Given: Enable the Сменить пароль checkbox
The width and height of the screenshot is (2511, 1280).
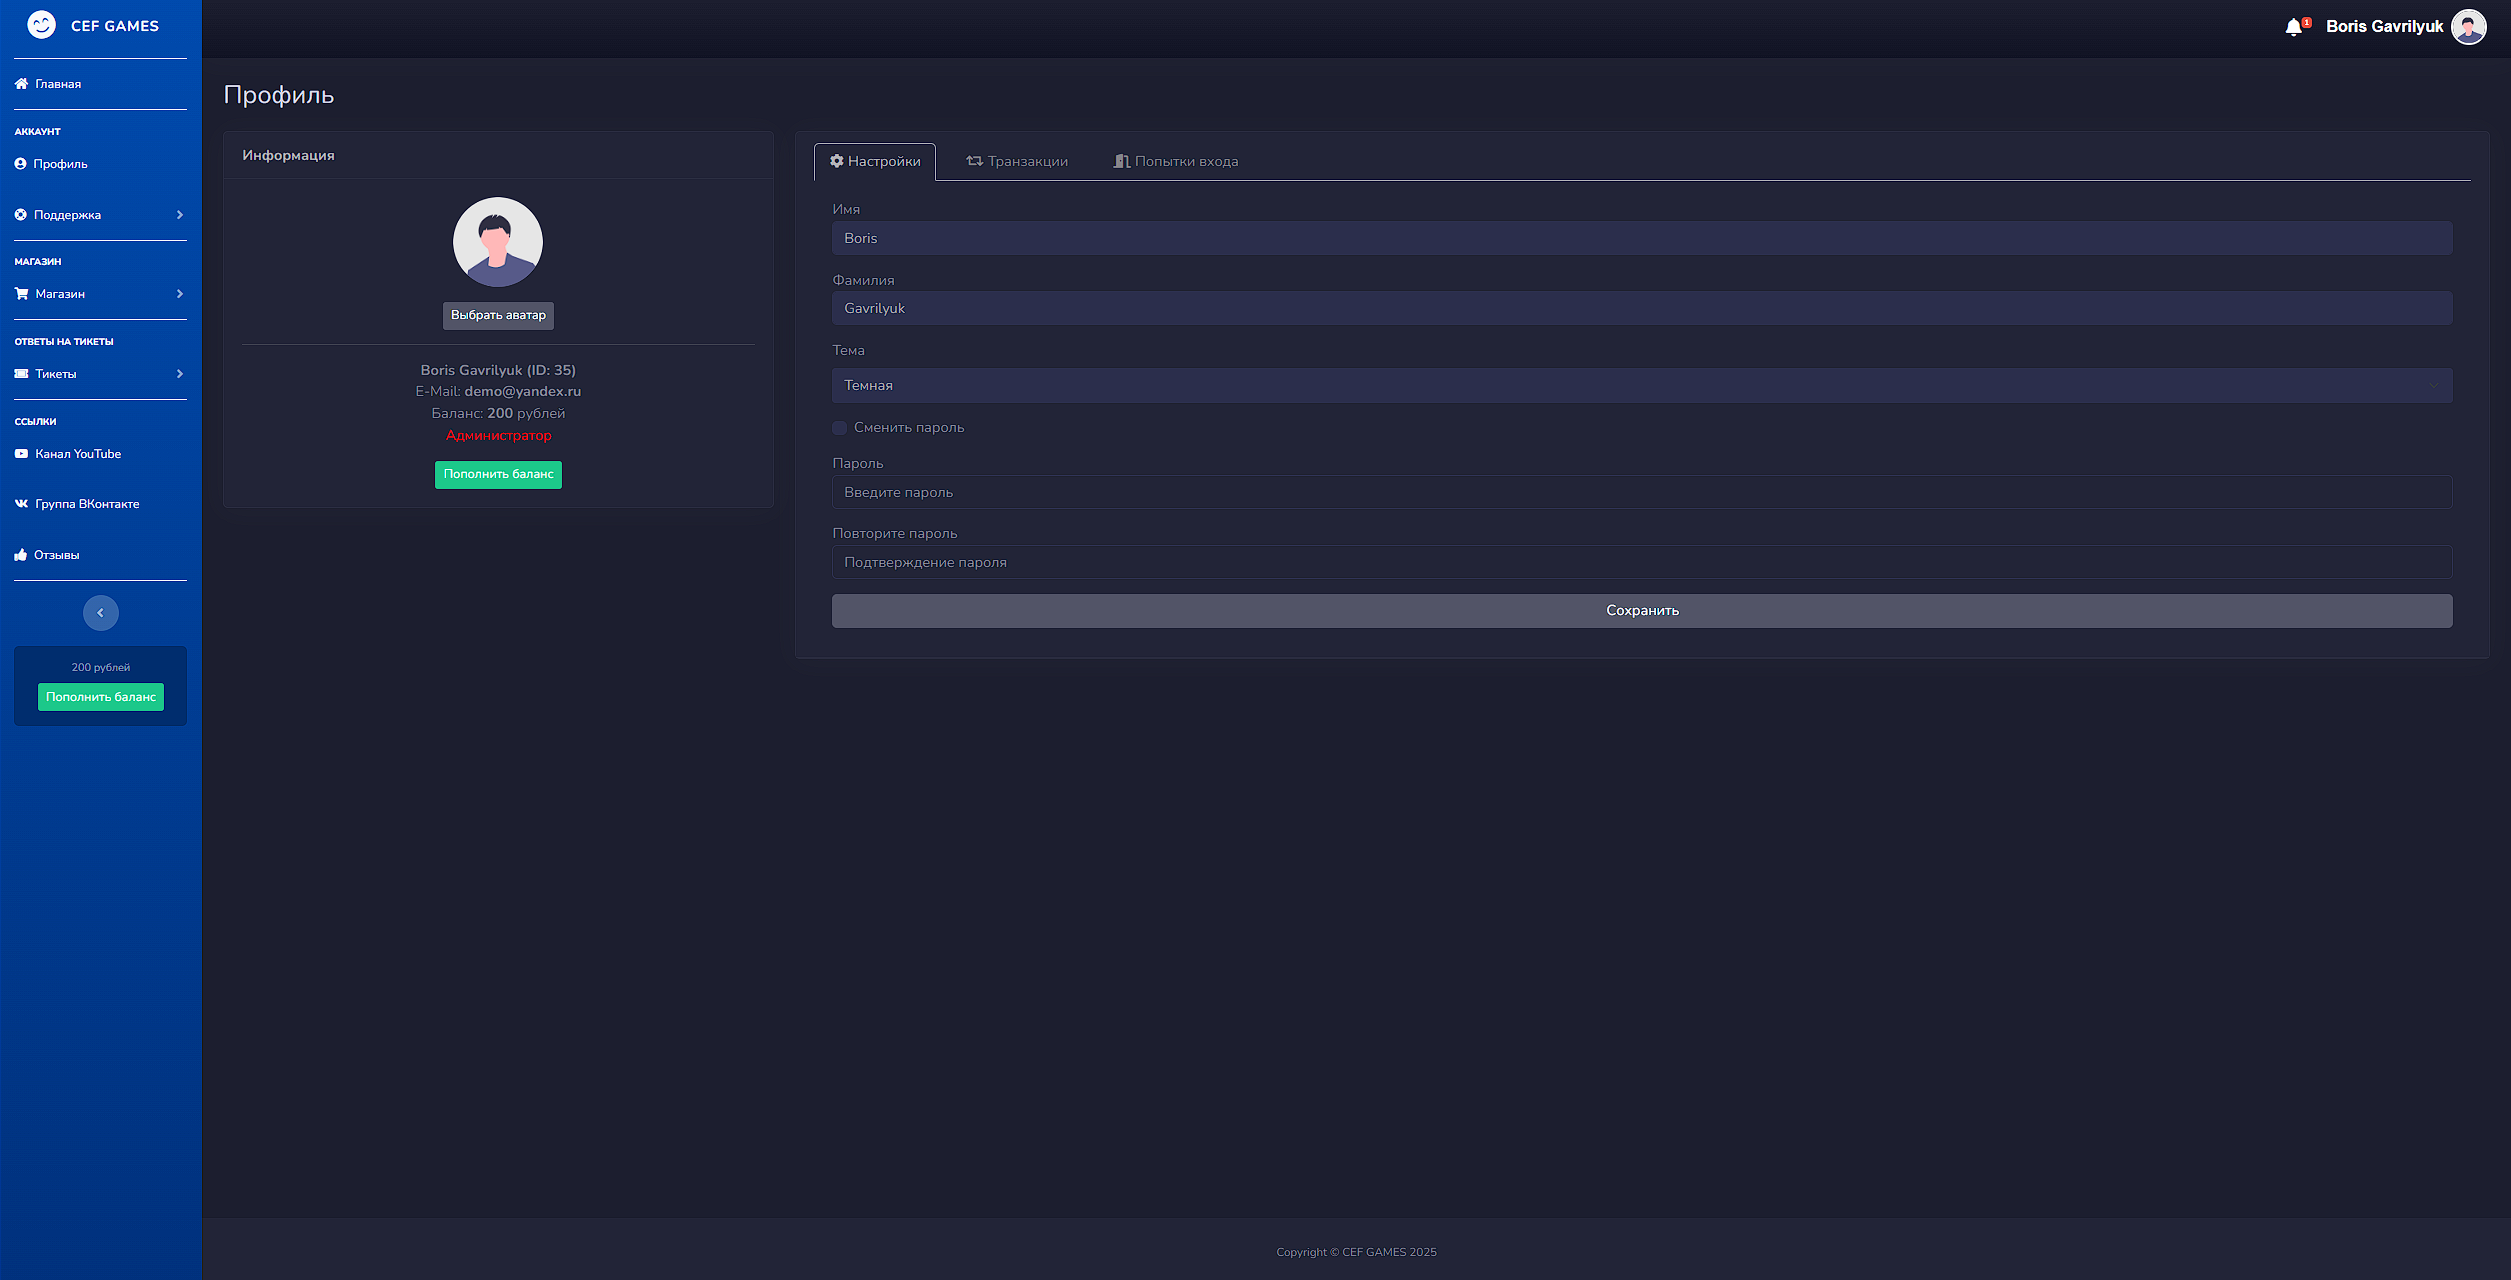Looking at the screenshot, I should [x=840, y=428].
